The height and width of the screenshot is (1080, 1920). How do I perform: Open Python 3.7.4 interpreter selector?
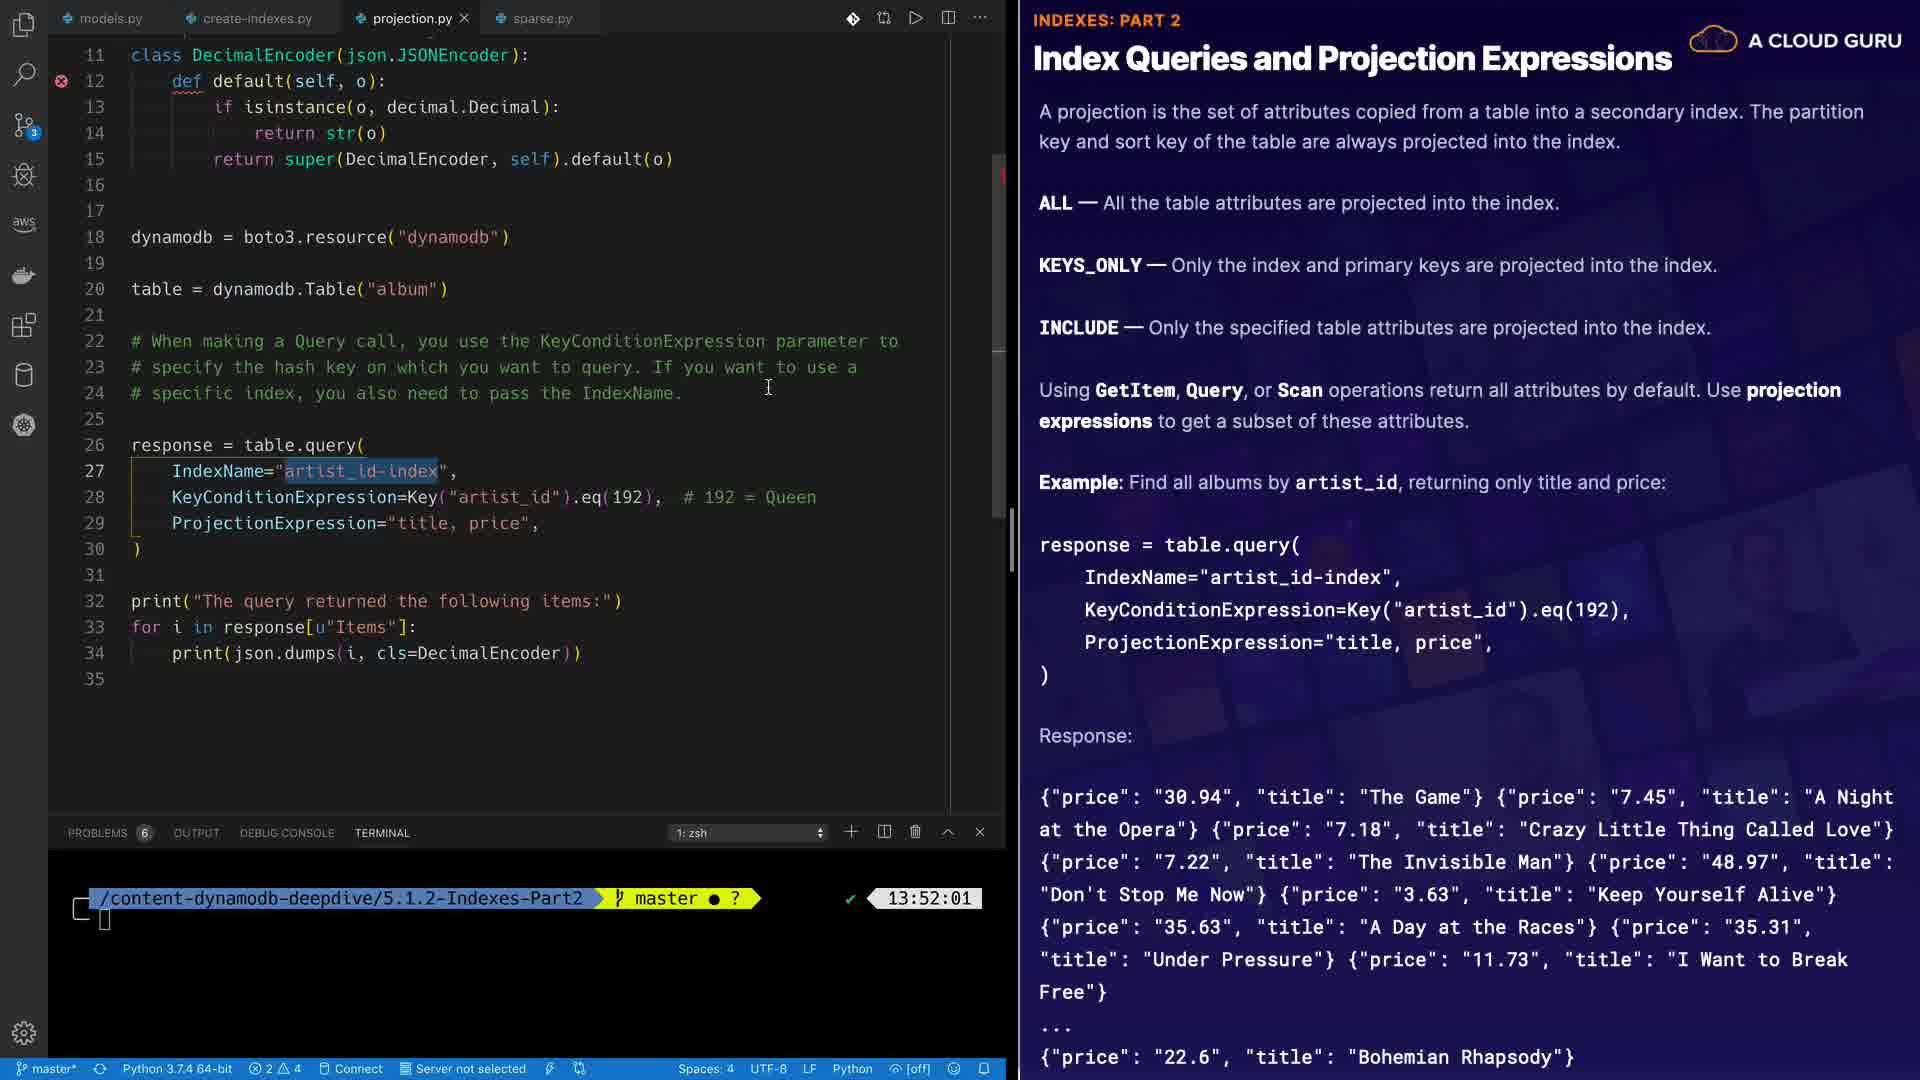[177, 1069]
